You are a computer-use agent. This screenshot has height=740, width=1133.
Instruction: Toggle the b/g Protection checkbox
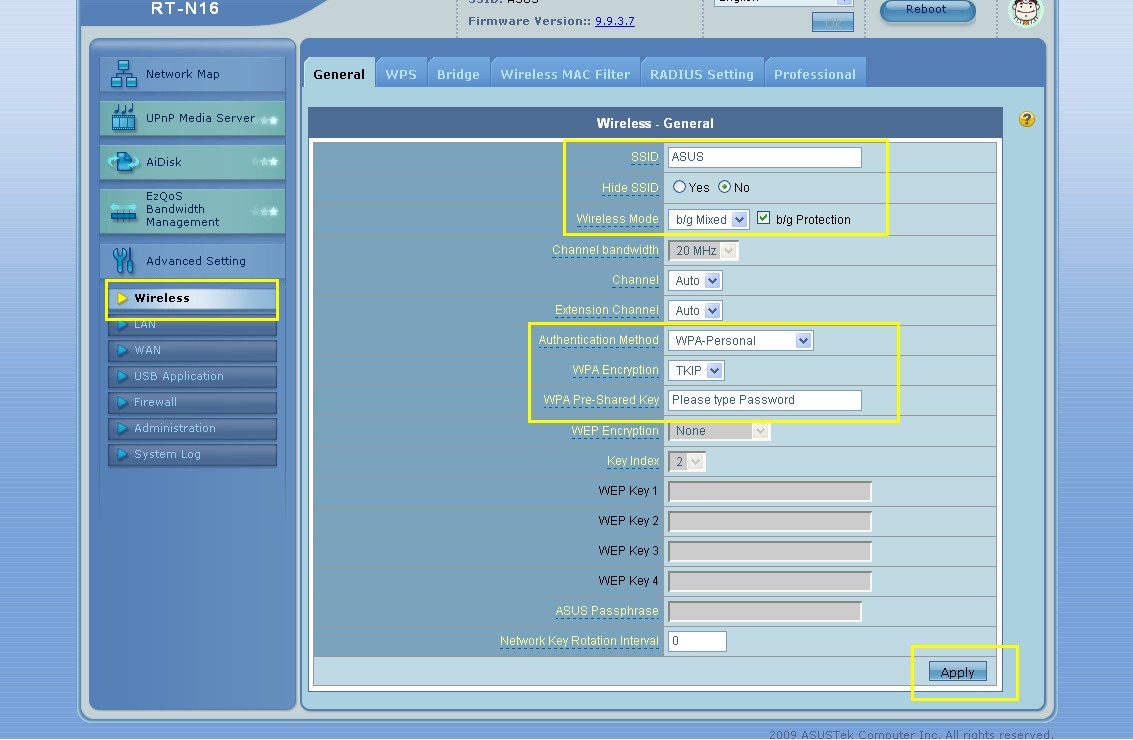tap(764, 218)
